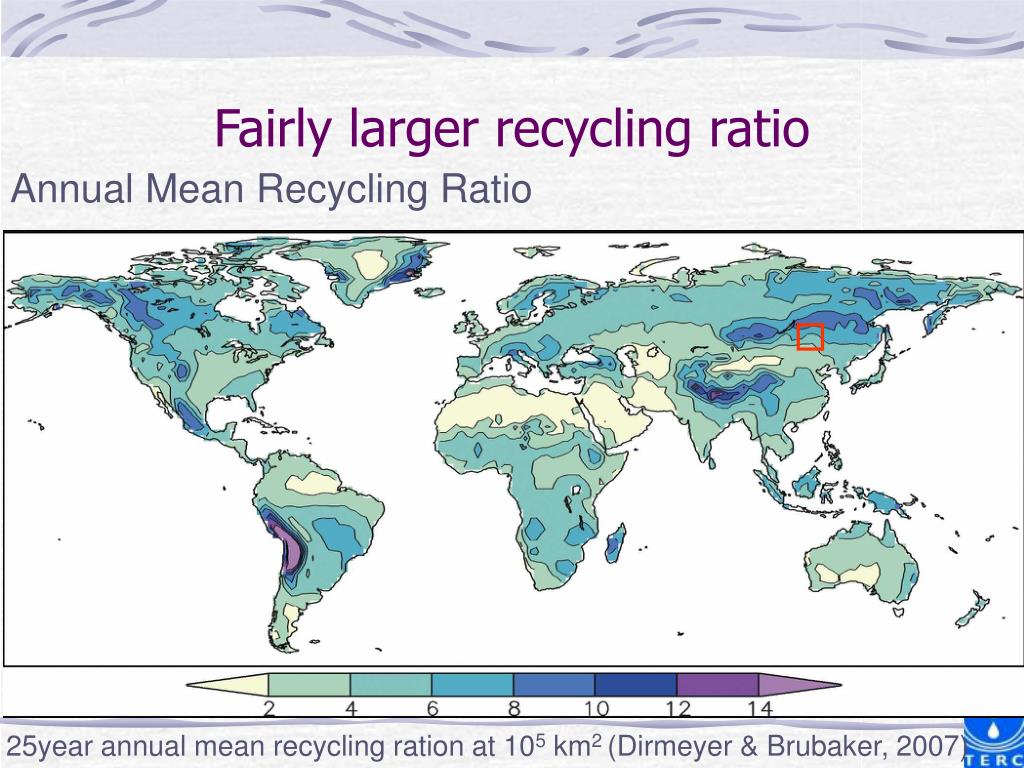
Task: Click the color bar label '10'
Action: click(x=595, y=709)
